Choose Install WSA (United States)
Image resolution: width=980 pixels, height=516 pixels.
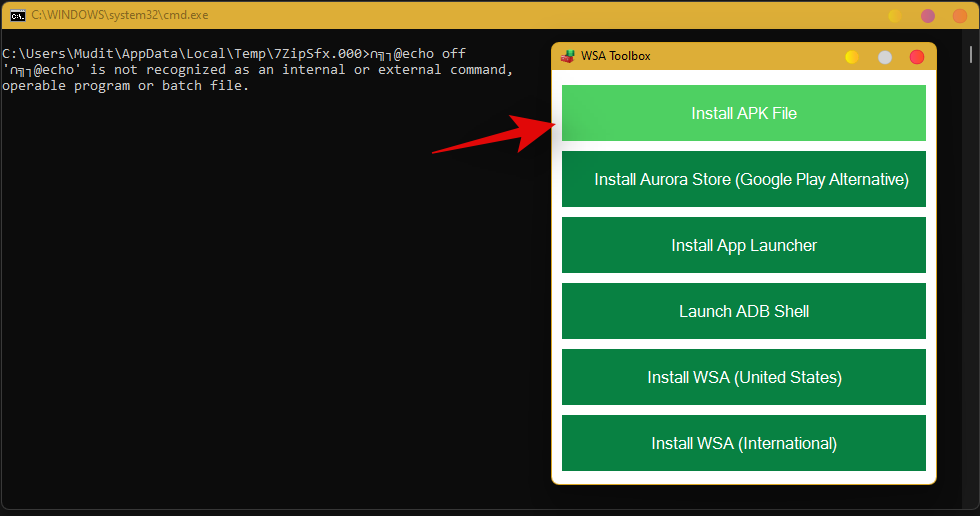pyautogui.click(x=743, y=377)
